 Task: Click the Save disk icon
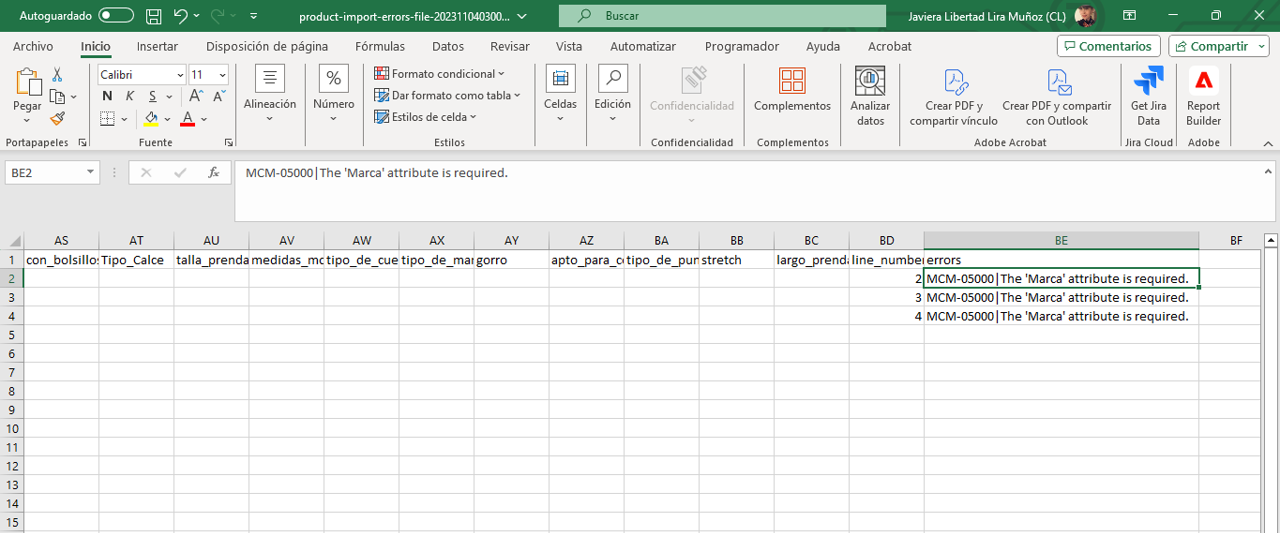coord(153,17)
